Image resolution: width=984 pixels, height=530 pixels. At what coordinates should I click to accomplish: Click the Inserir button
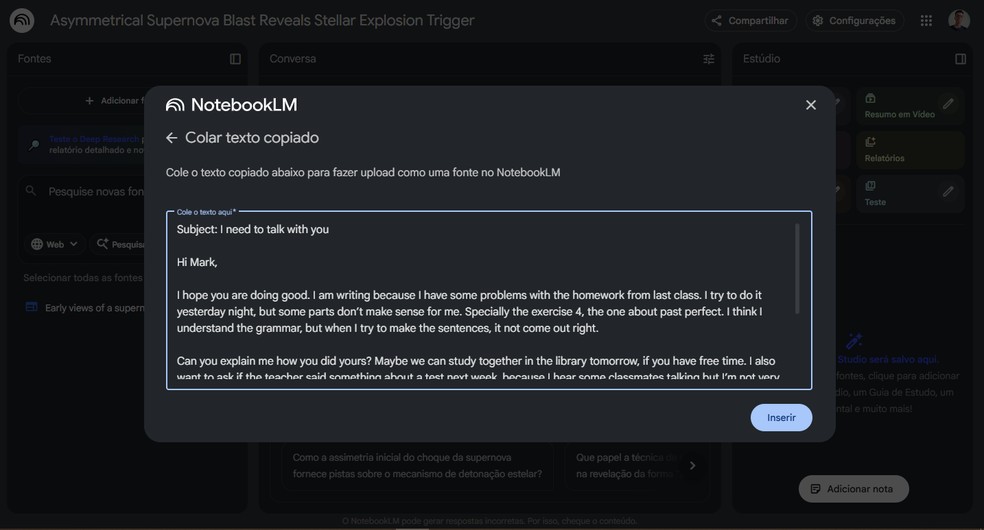click(x=781, y=417)
